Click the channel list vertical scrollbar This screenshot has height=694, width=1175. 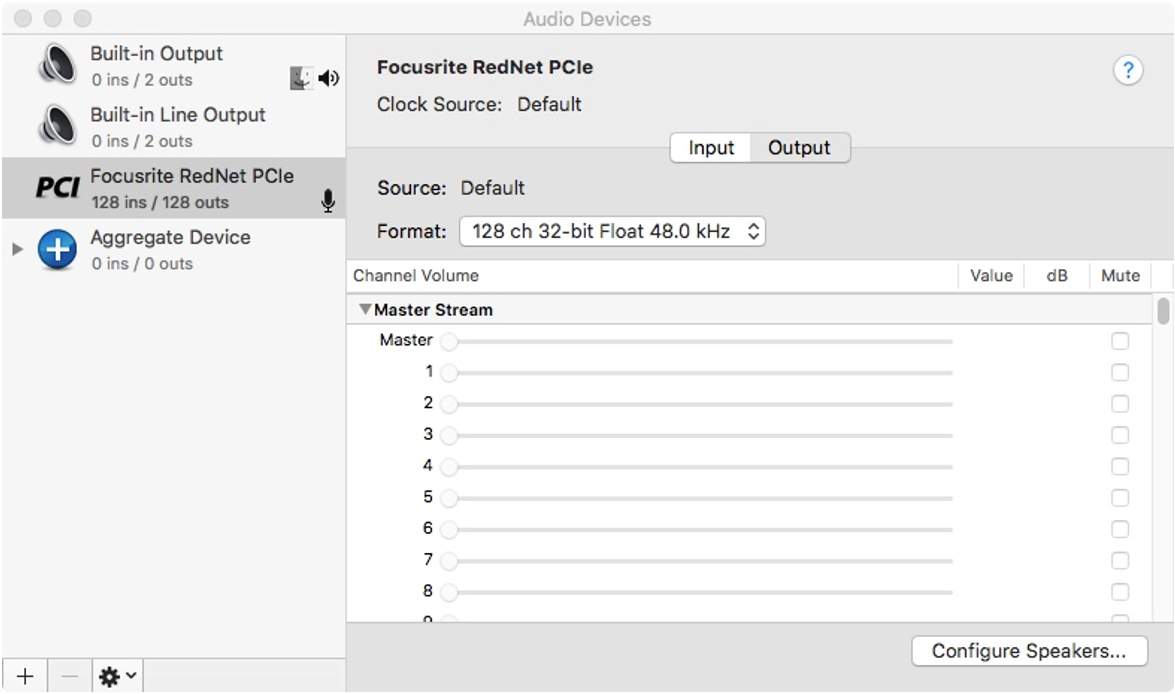pyautogui.click(x=1163, y=311)
